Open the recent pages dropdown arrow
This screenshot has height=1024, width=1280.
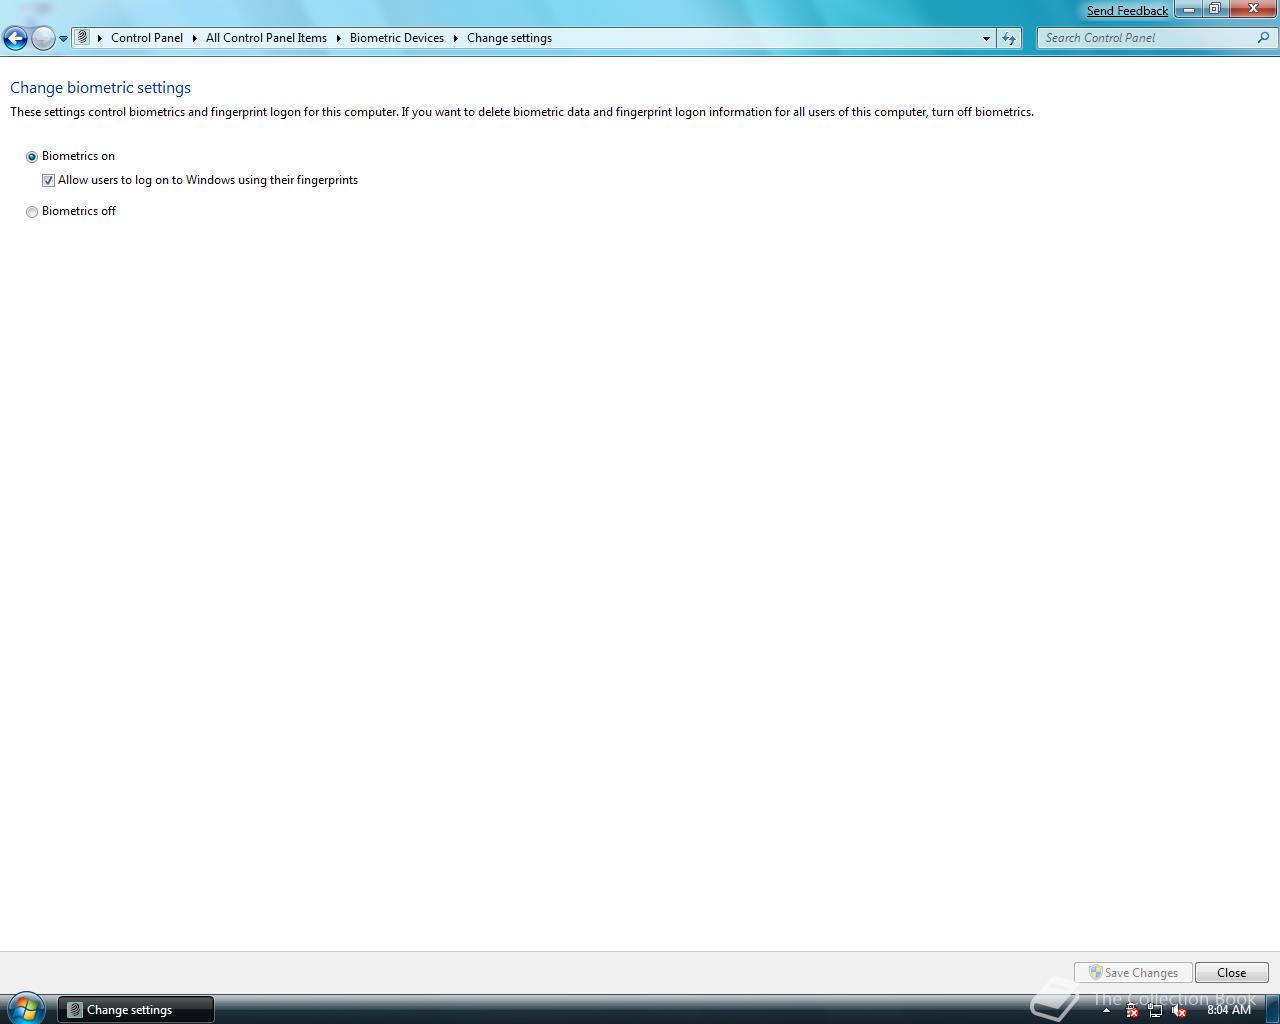[x=63, y=39]
